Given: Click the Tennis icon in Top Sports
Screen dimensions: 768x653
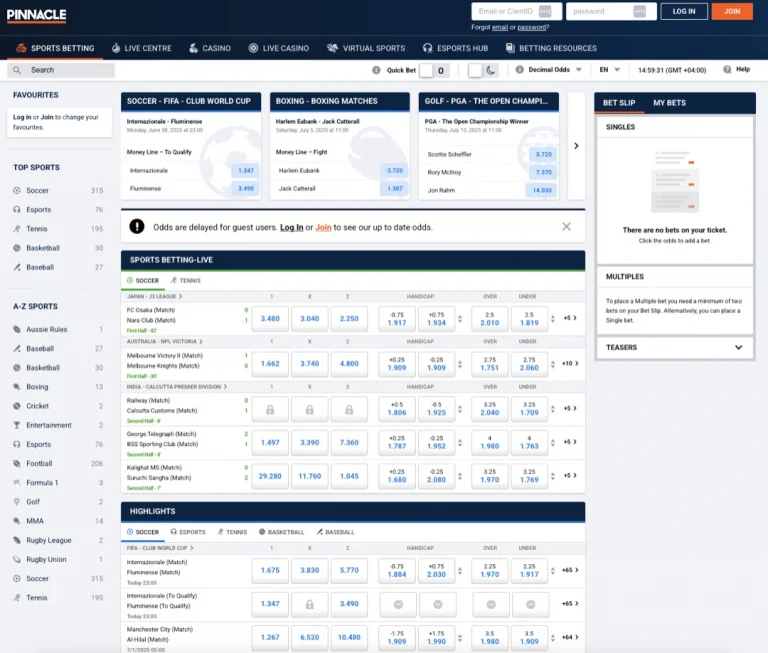Looking at the screenshot, I should (x=17, y=229).
